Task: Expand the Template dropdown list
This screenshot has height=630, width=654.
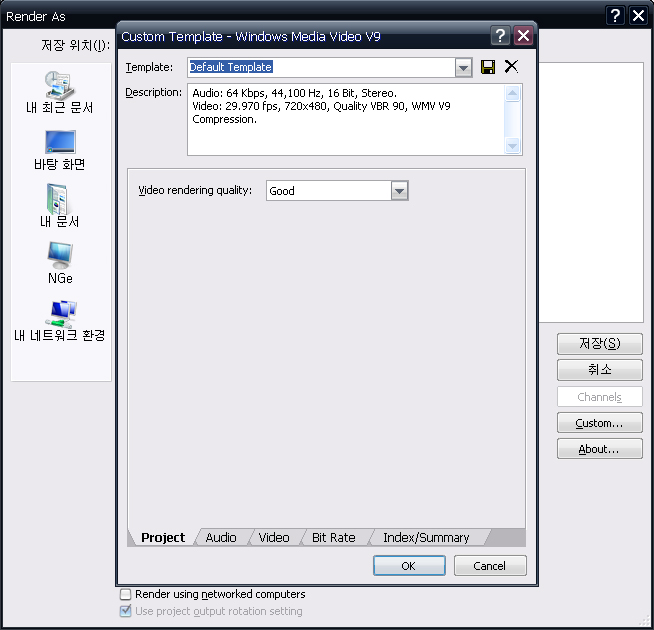Action: tap(463, 67)
